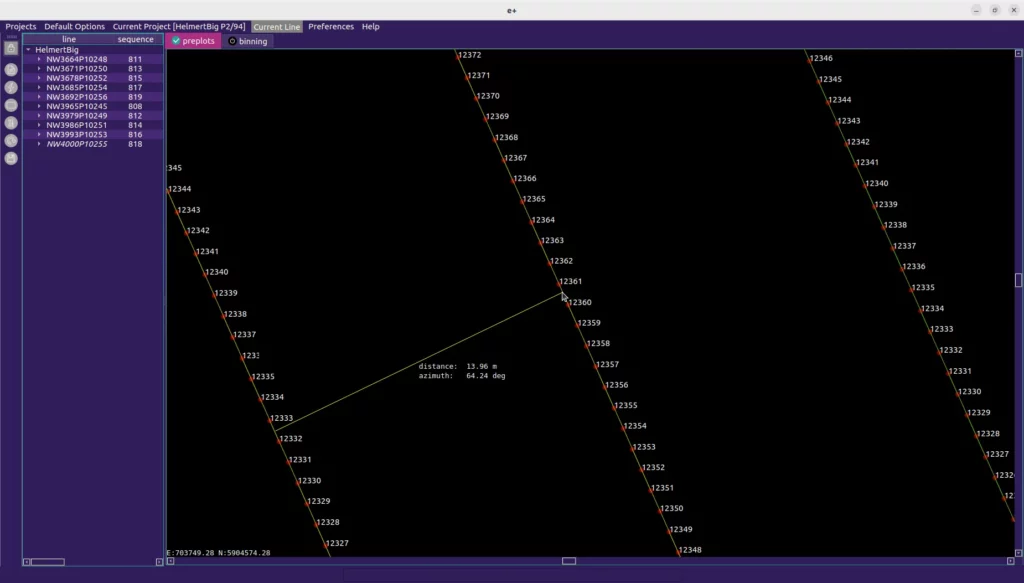Click the map scroll-down arrow at bottom right
This screenshot has width=1024, height=583.
pos(1018,552)
